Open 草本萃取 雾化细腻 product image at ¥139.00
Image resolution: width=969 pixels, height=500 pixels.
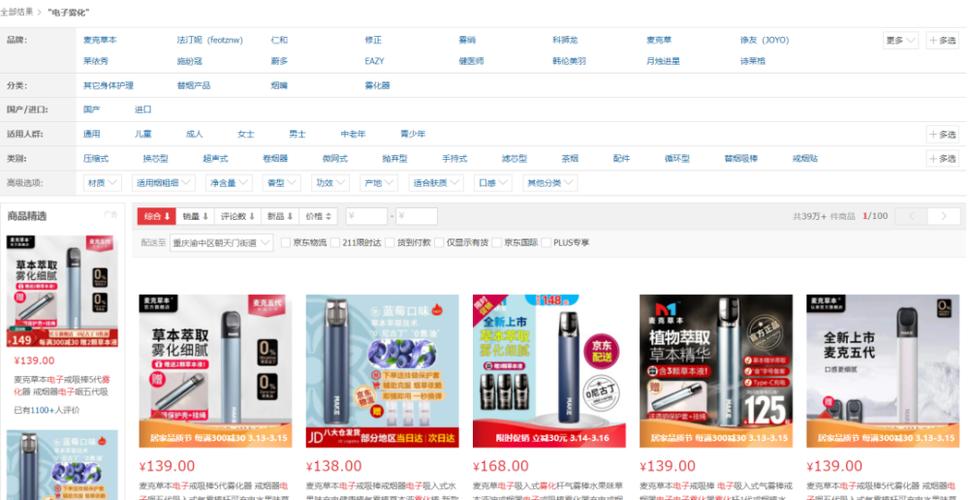click(x=215, y=371)
